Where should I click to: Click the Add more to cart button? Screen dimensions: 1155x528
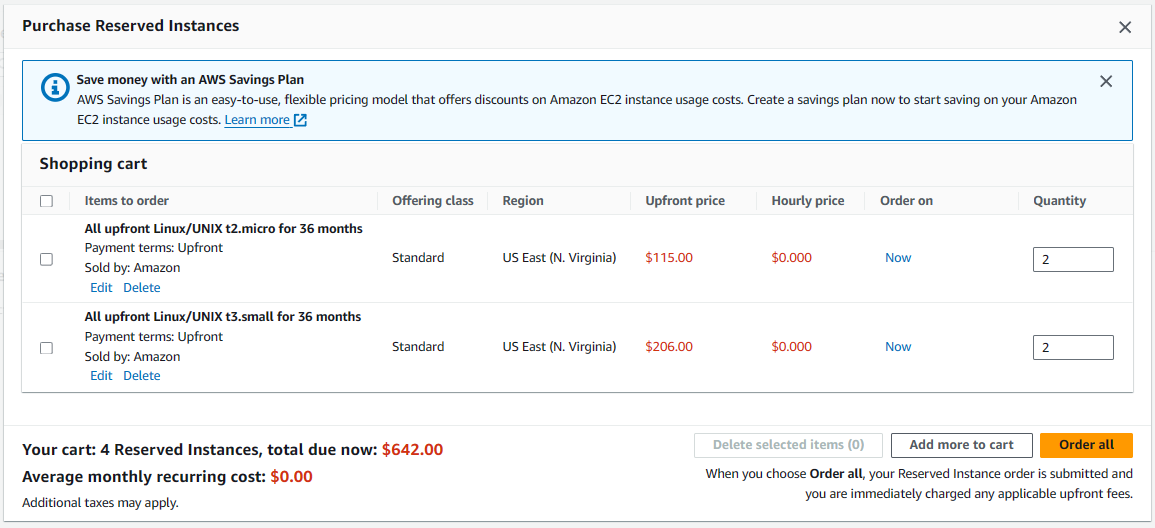tap(961, 445)
